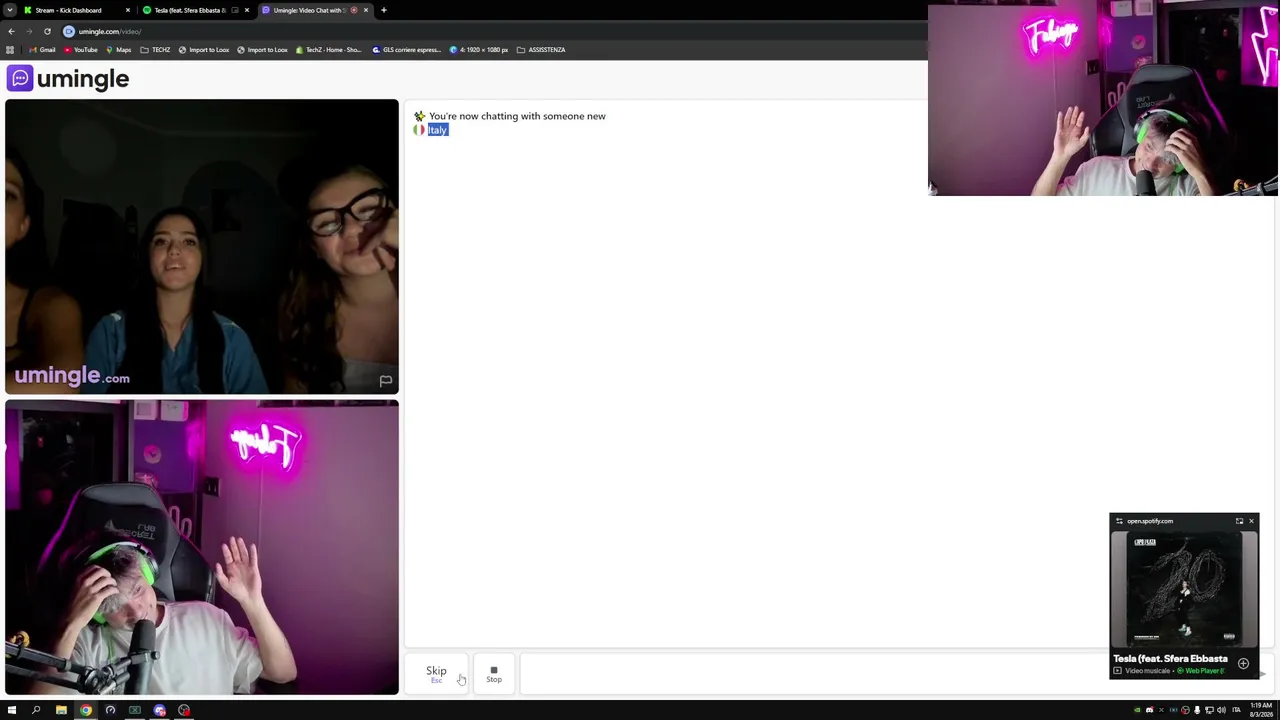Expand the tab search dropdown
Image resolution: width=1280 pixels, height=720 pixels.
9,10
